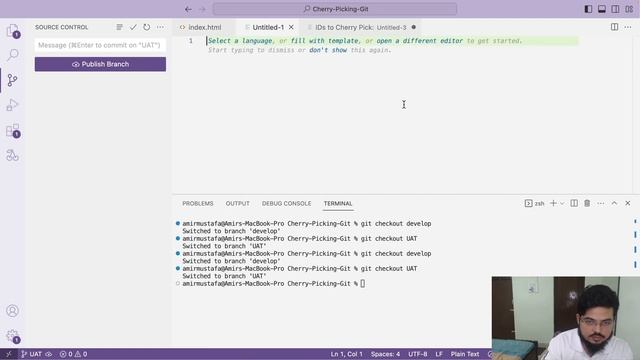This screenshot has width=640, height=360.
Task: Select the Untitled-1 editor tab
Action: click(x=268, y=27)
